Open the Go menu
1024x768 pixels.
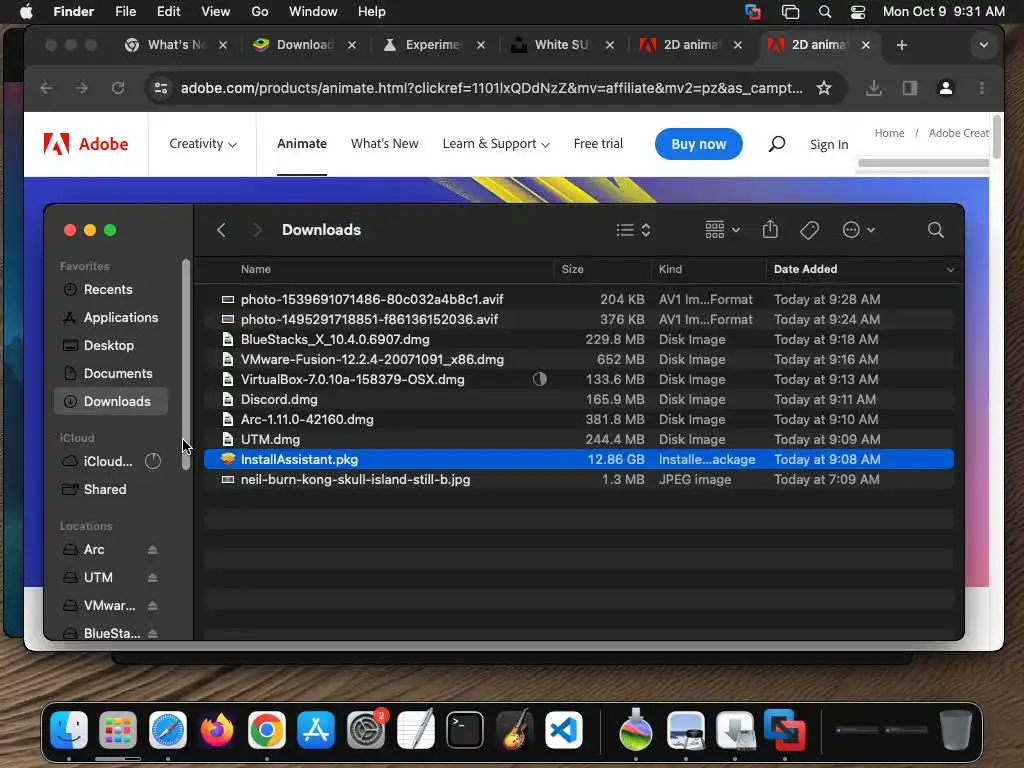coord(260,12)
